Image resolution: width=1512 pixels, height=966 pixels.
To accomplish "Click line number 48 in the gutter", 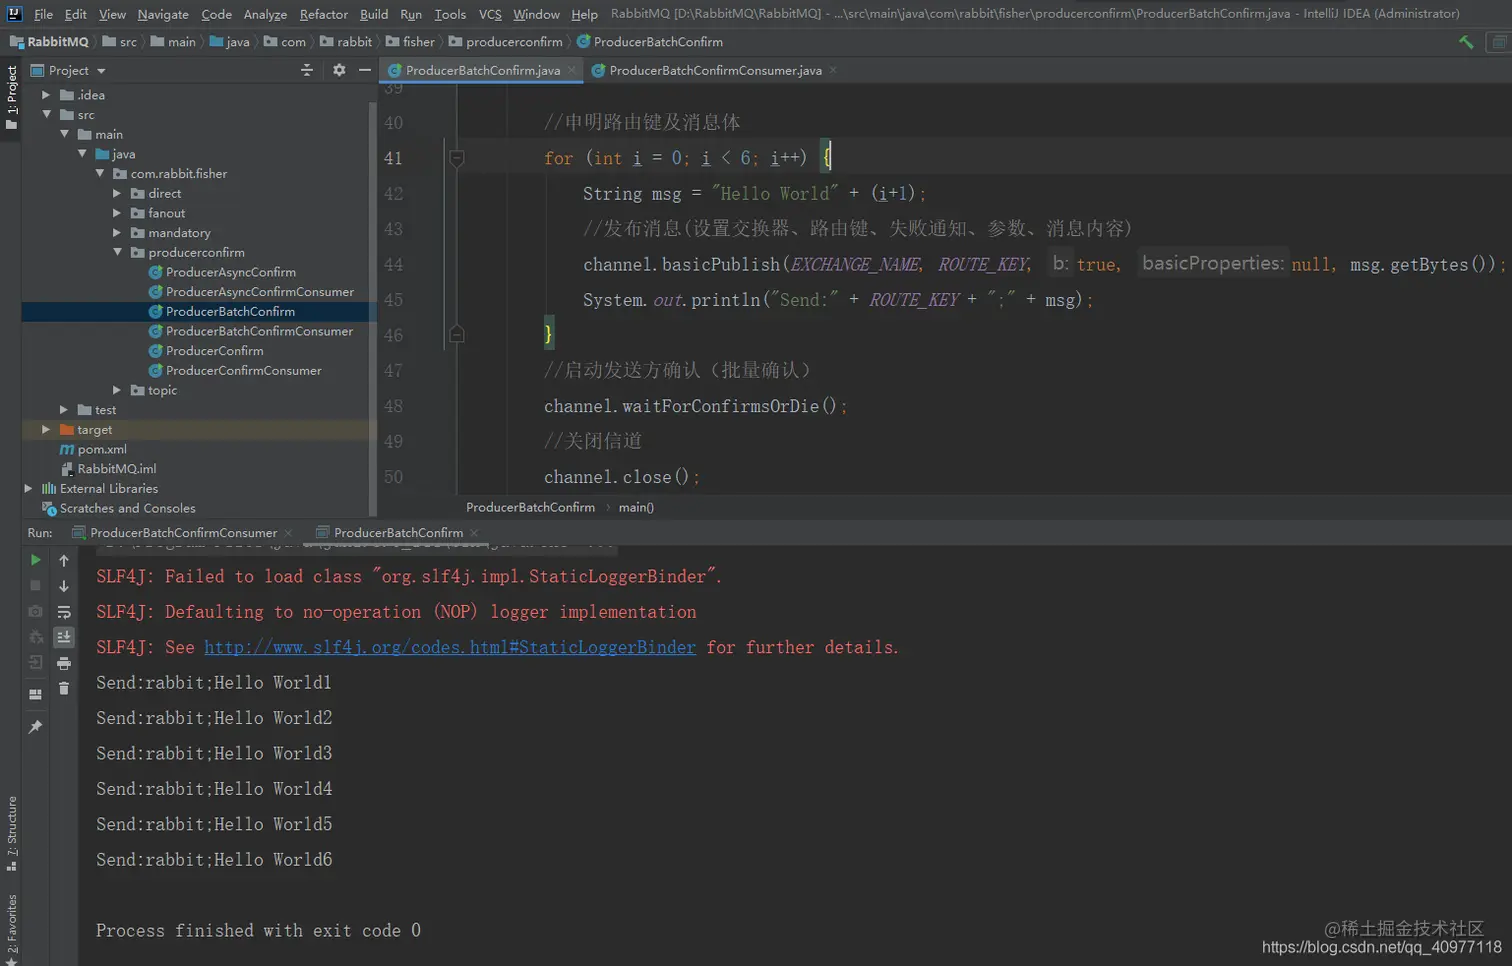I will pos(393,406).
